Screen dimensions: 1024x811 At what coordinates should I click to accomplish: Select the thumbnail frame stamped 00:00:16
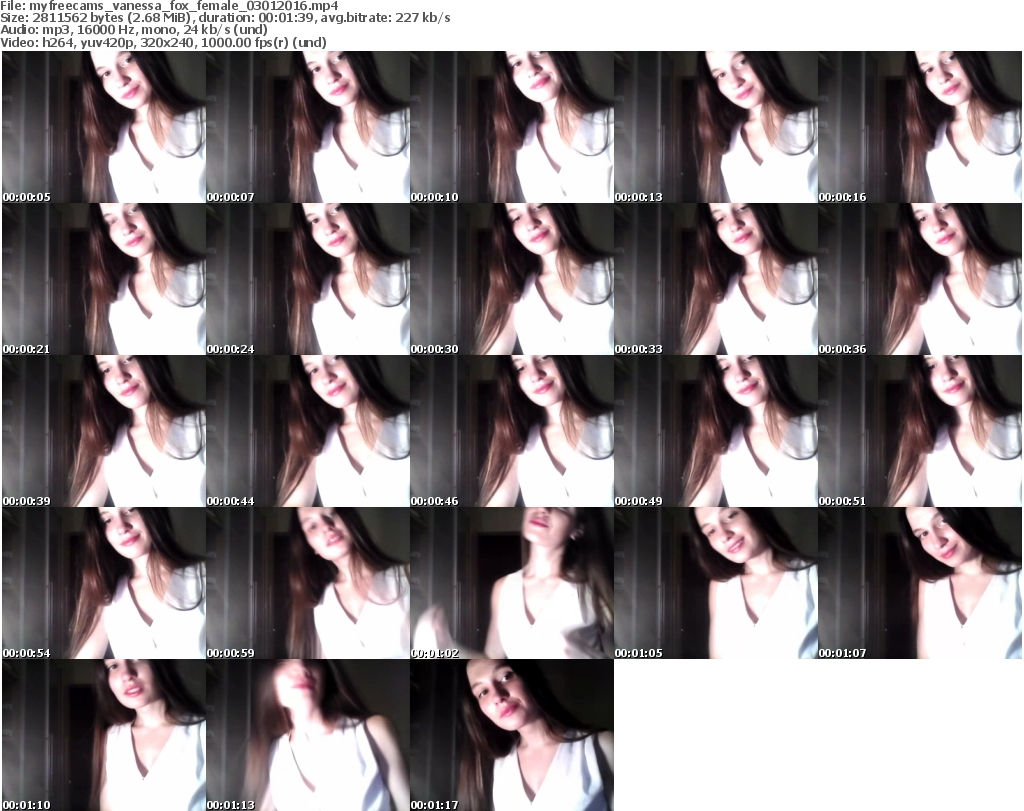coord(920,127)
